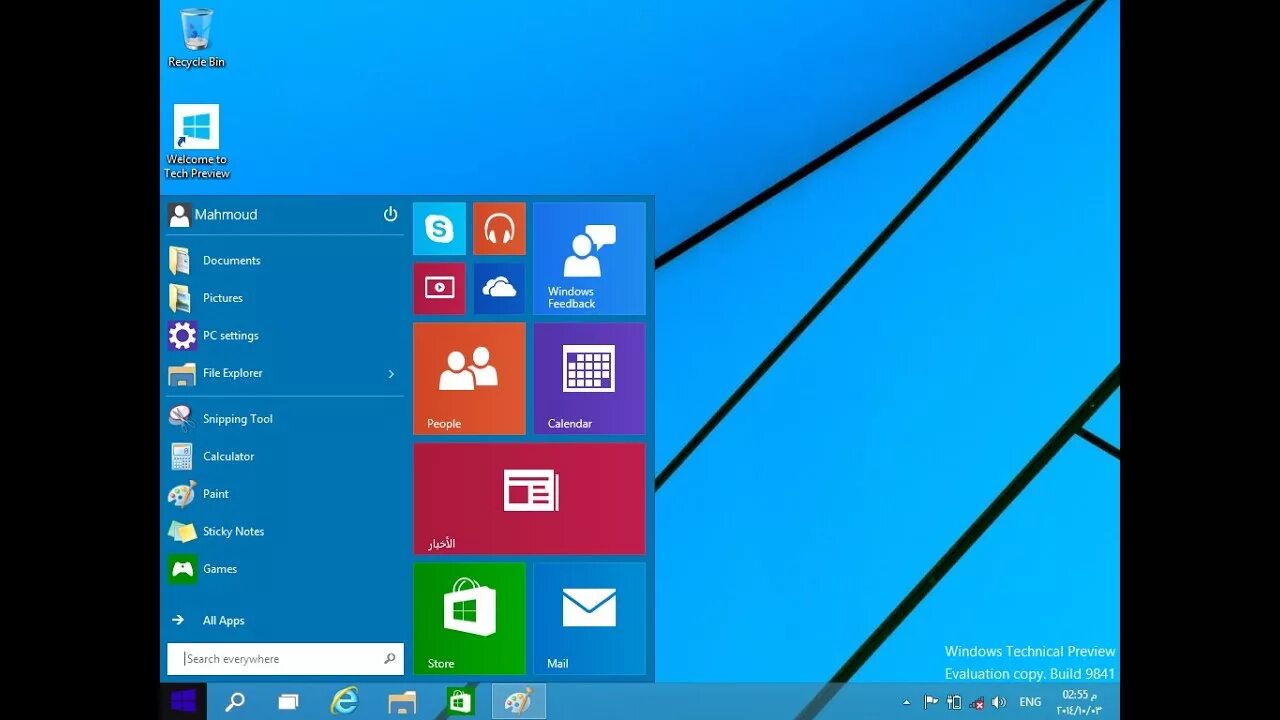The height and width of the screenshot is (720, 1280).
Task: Launch Calculator from Start menu
Action: coord(285,456)
